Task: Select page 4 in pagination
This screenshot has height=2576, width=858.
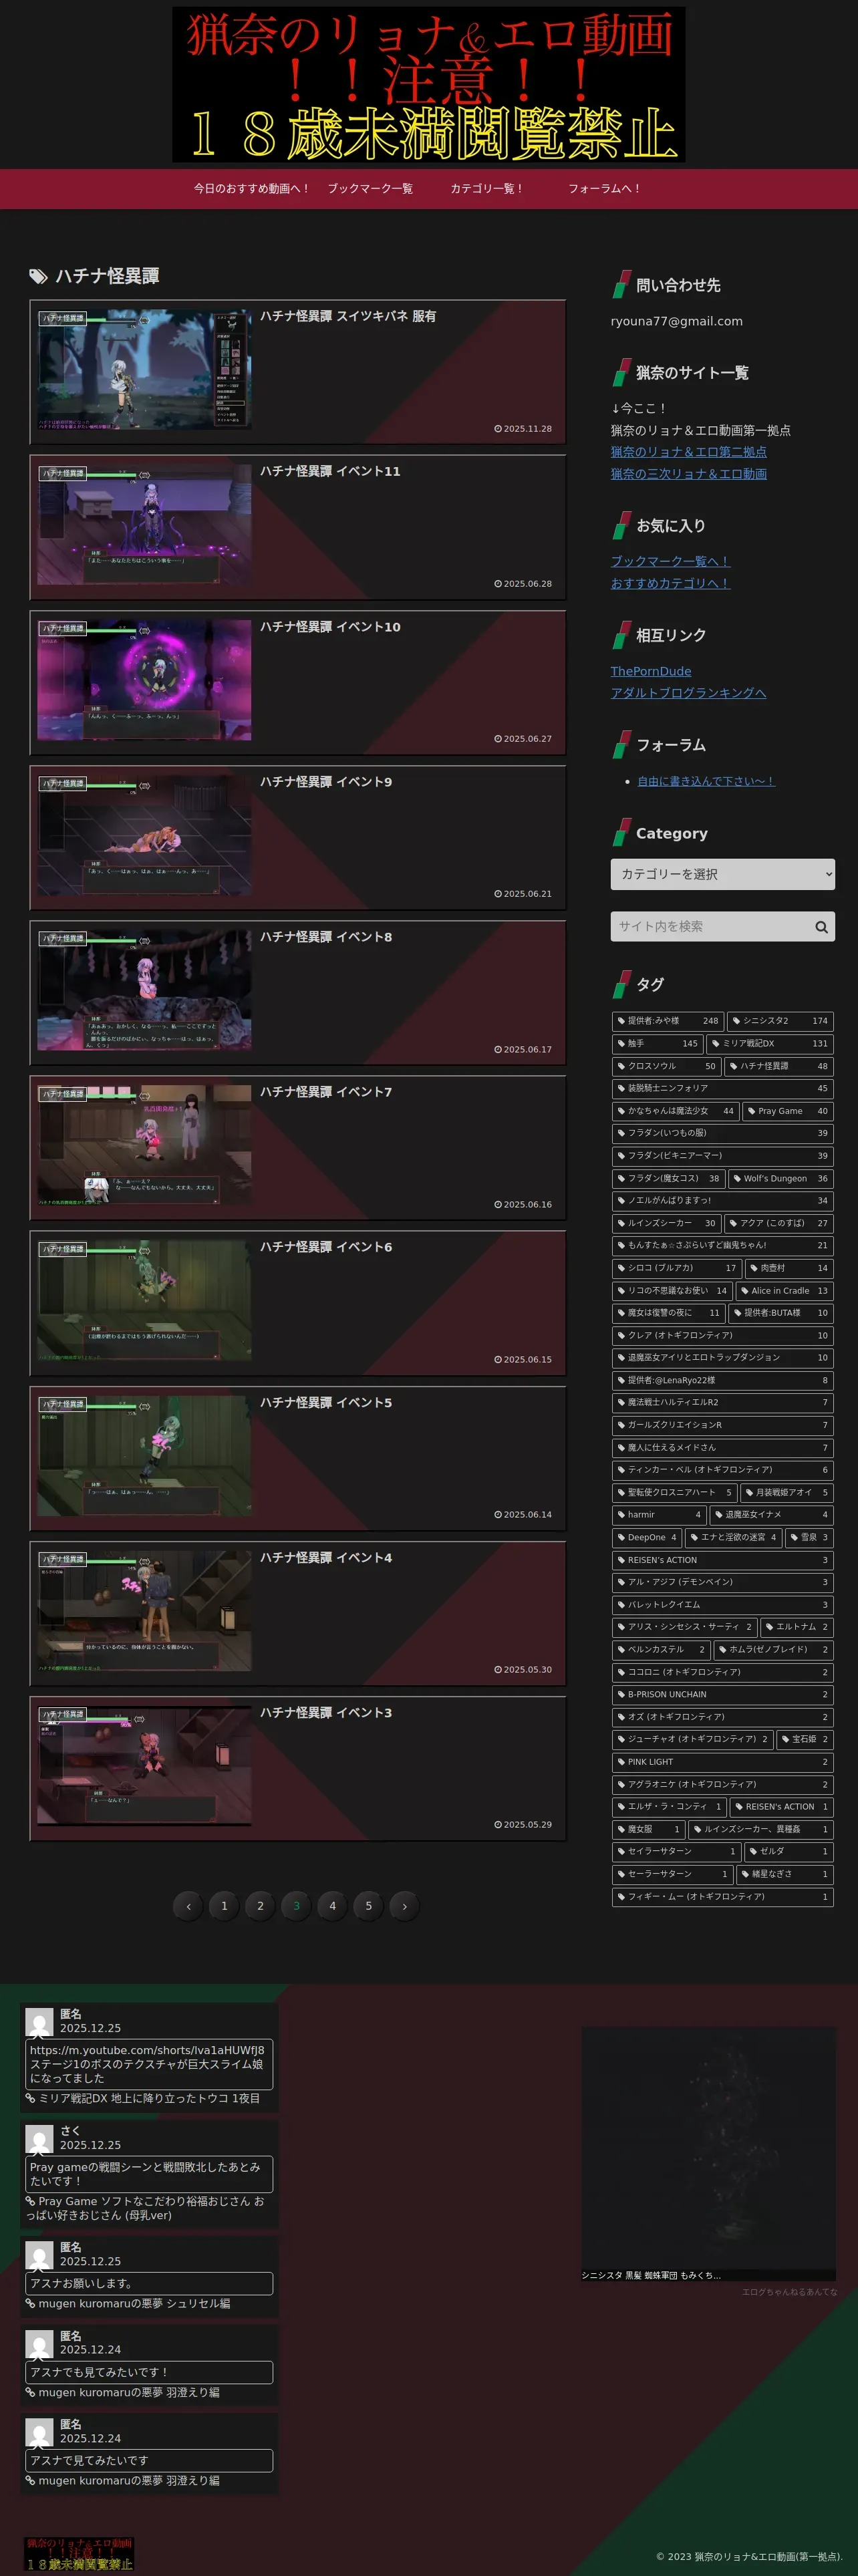Action: tap(332, 1906)
